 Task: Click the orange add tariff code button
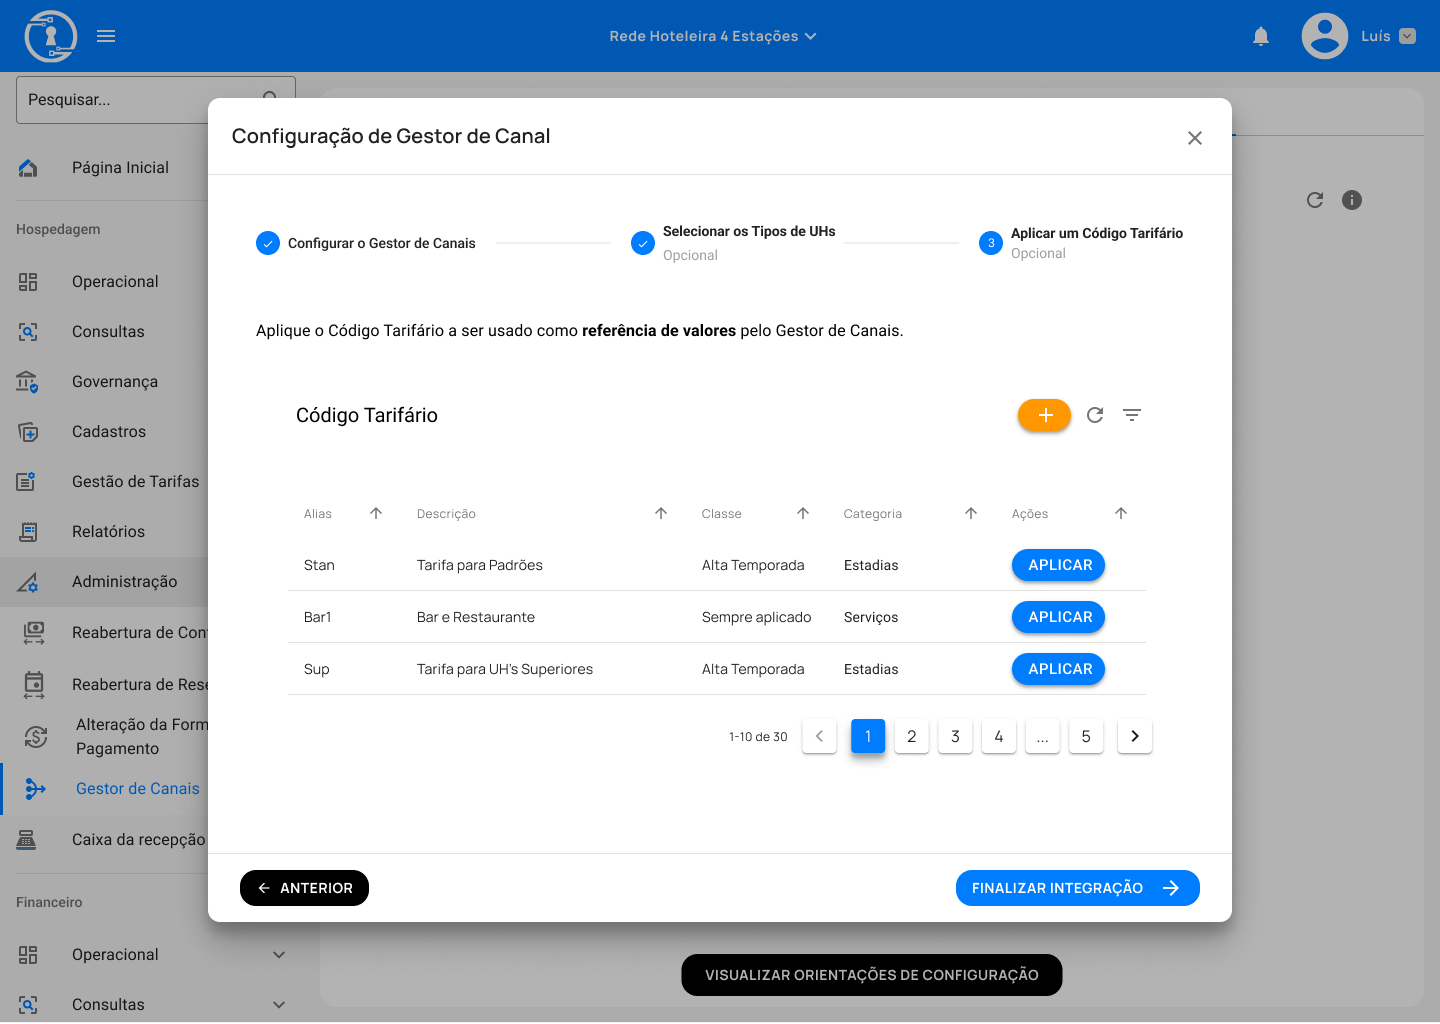click(1044, 415)
